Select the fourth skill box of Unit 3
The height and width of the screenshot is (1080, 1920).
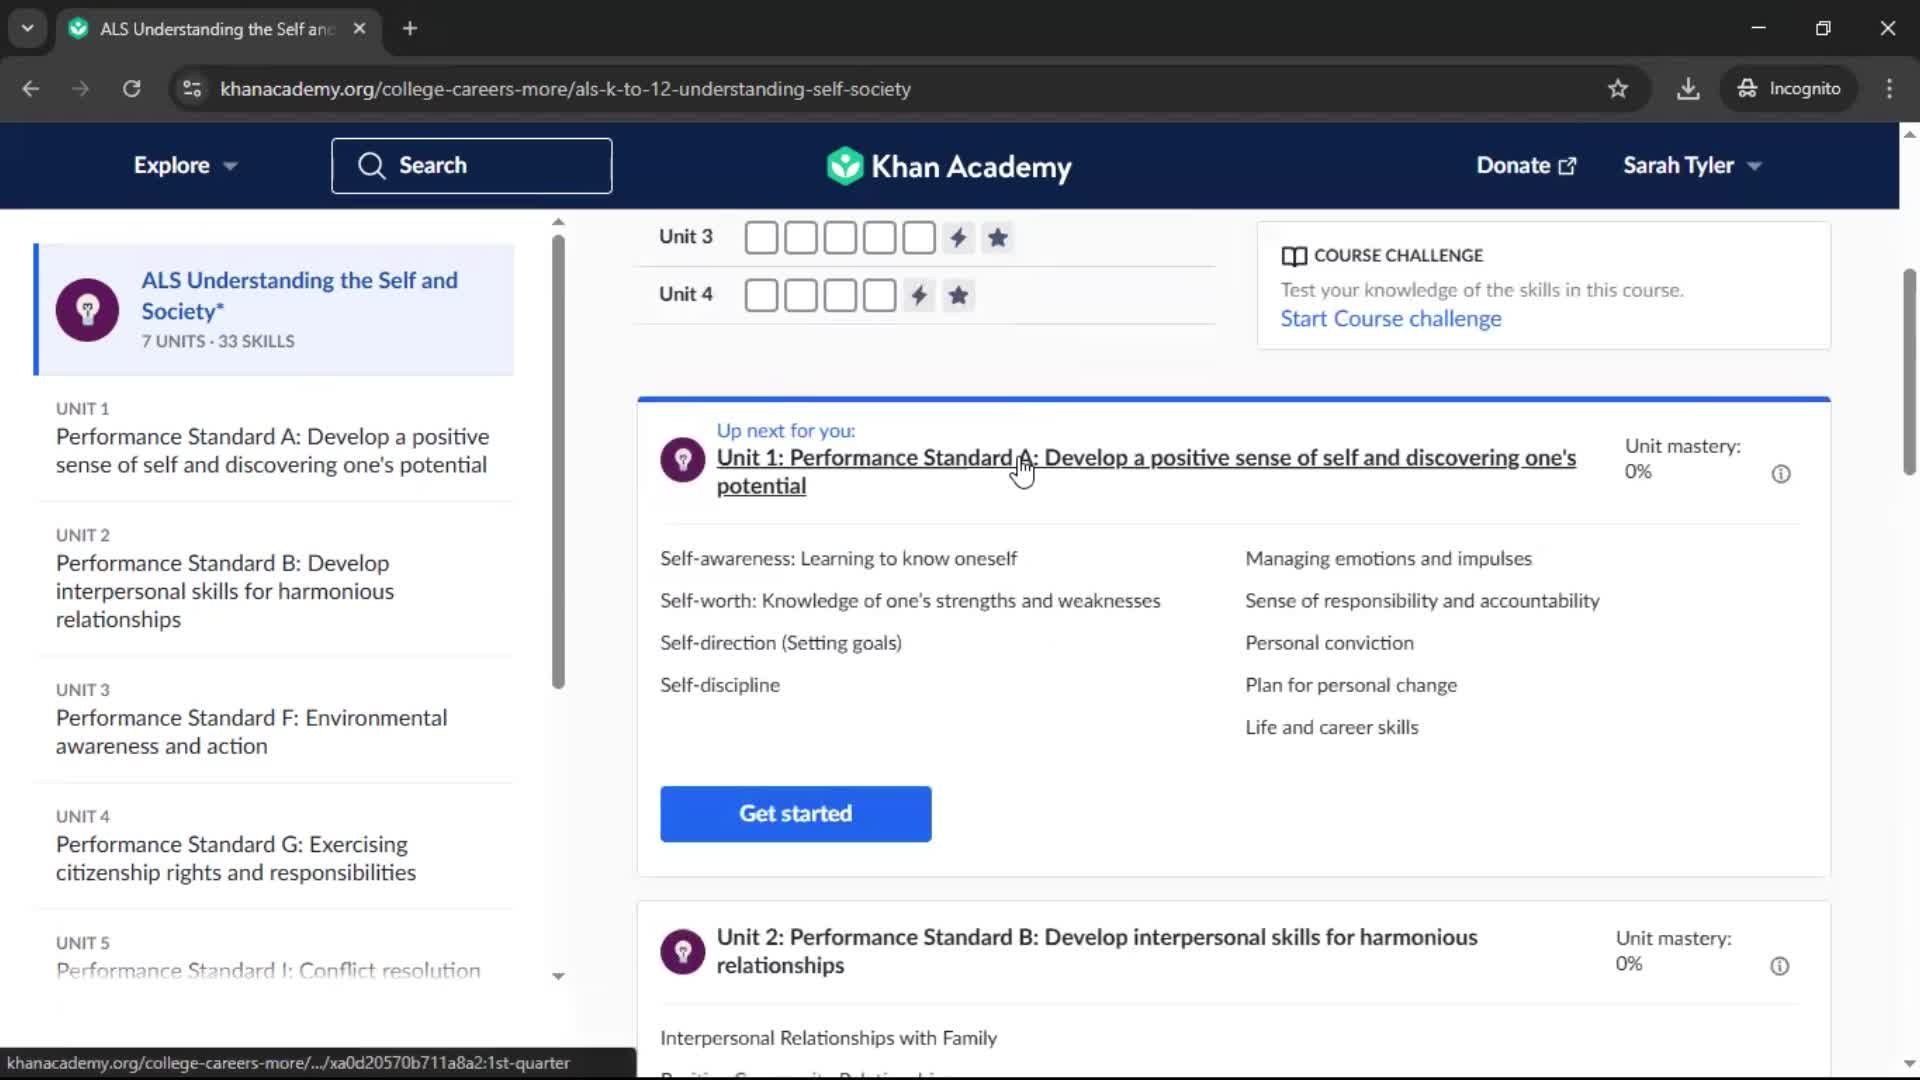click(x=879, y=238)
